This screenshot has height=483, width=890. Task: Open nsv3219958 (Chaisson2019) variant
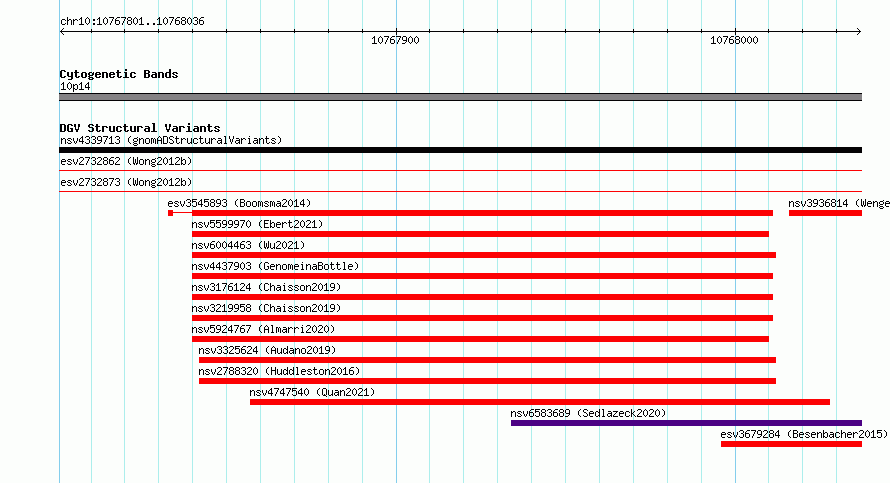point(266,308)
